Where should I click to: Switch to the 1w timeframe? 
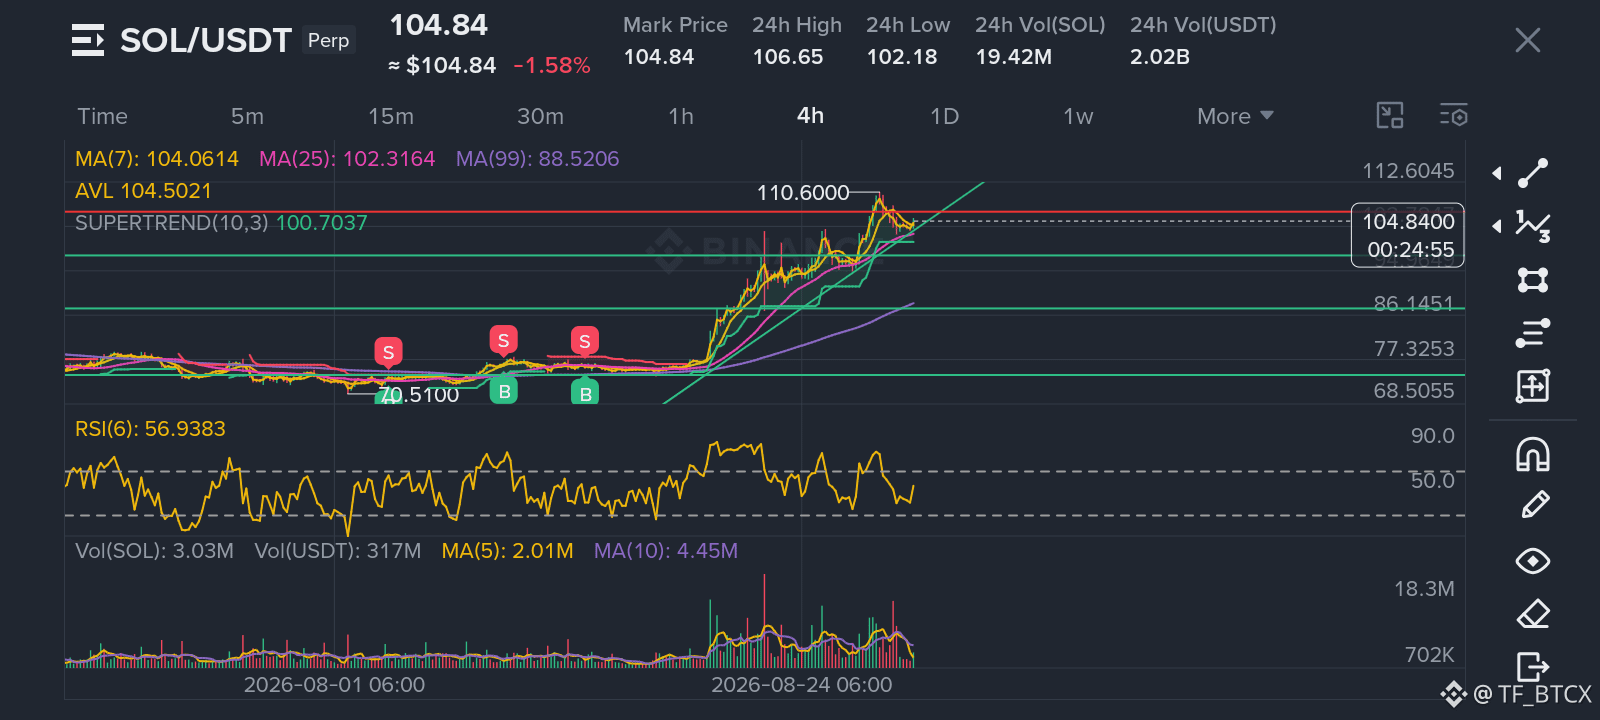click(x=1078, y=116)
